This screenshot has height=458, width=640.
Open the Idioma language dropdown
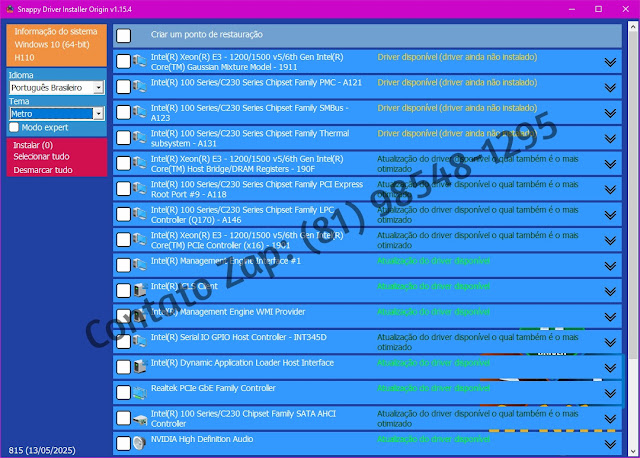click(x=57, y=87)
